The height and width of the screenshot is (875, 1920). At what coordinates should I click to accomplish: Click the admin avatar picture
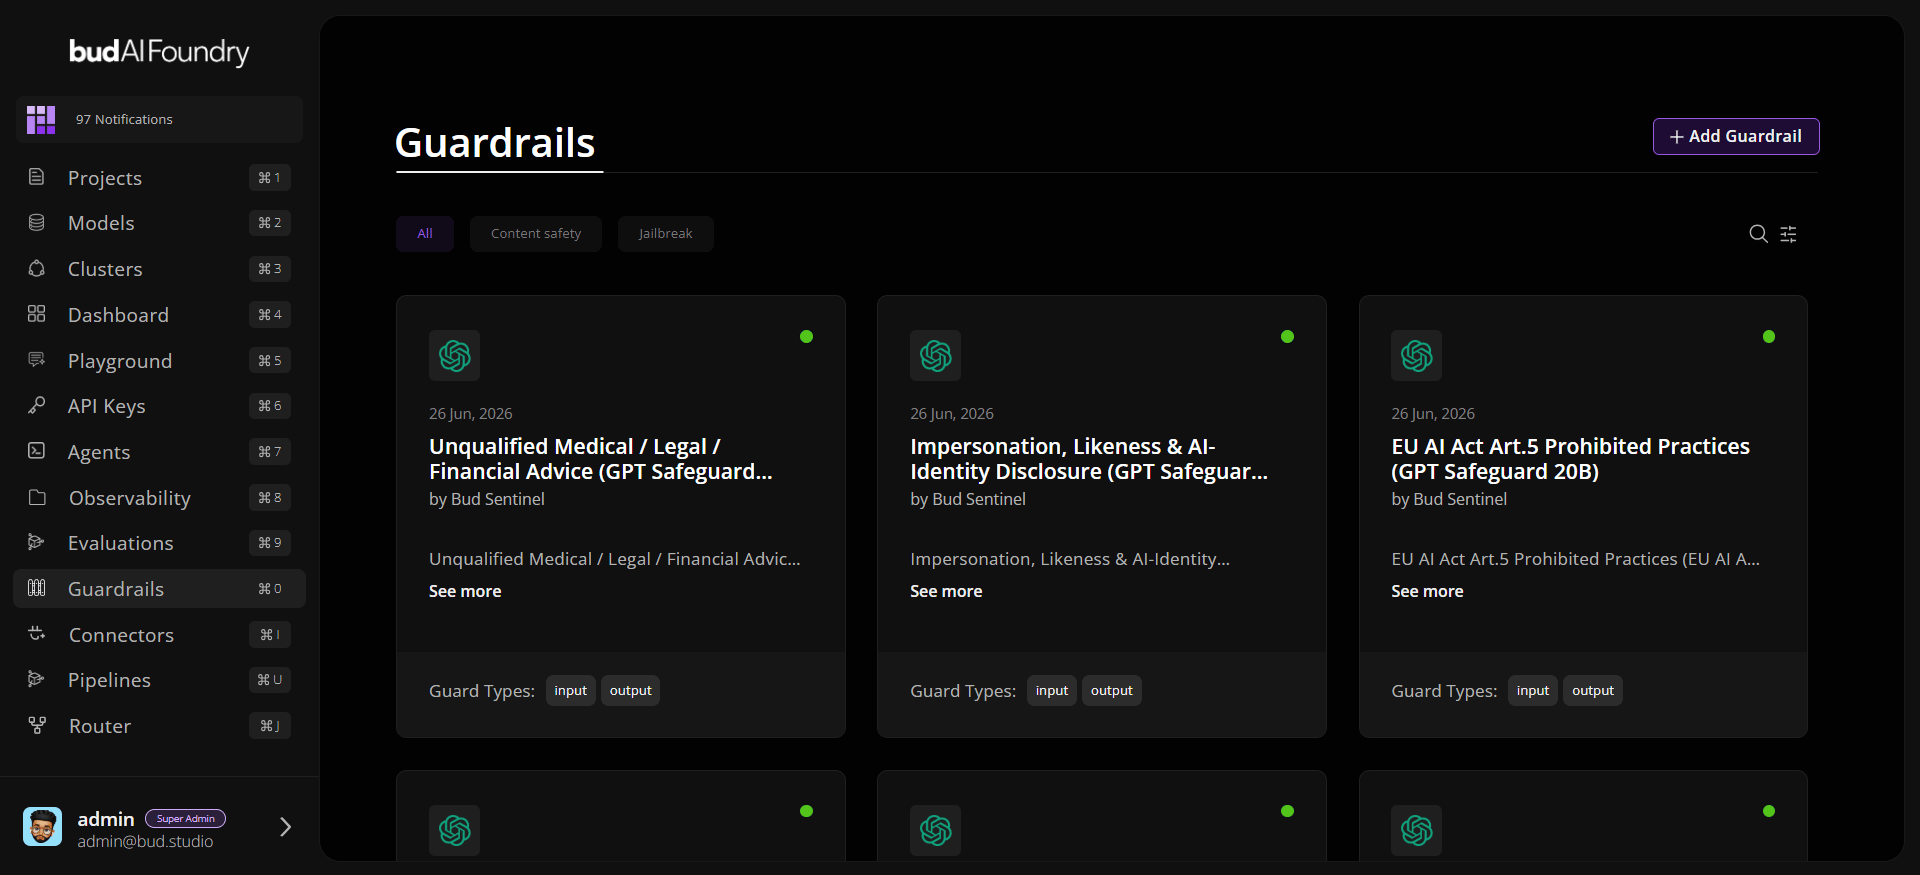tap(42, 827)
